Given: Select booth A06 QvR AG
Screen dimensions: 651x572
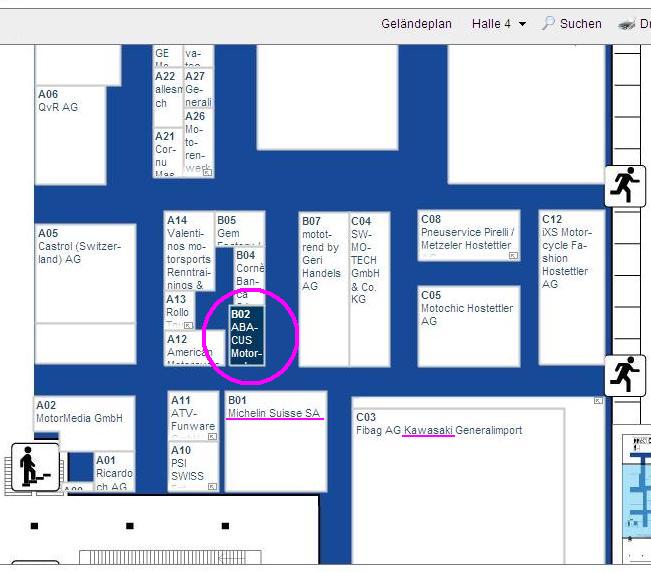Looking at the screenshot, I should coord(70,135).
